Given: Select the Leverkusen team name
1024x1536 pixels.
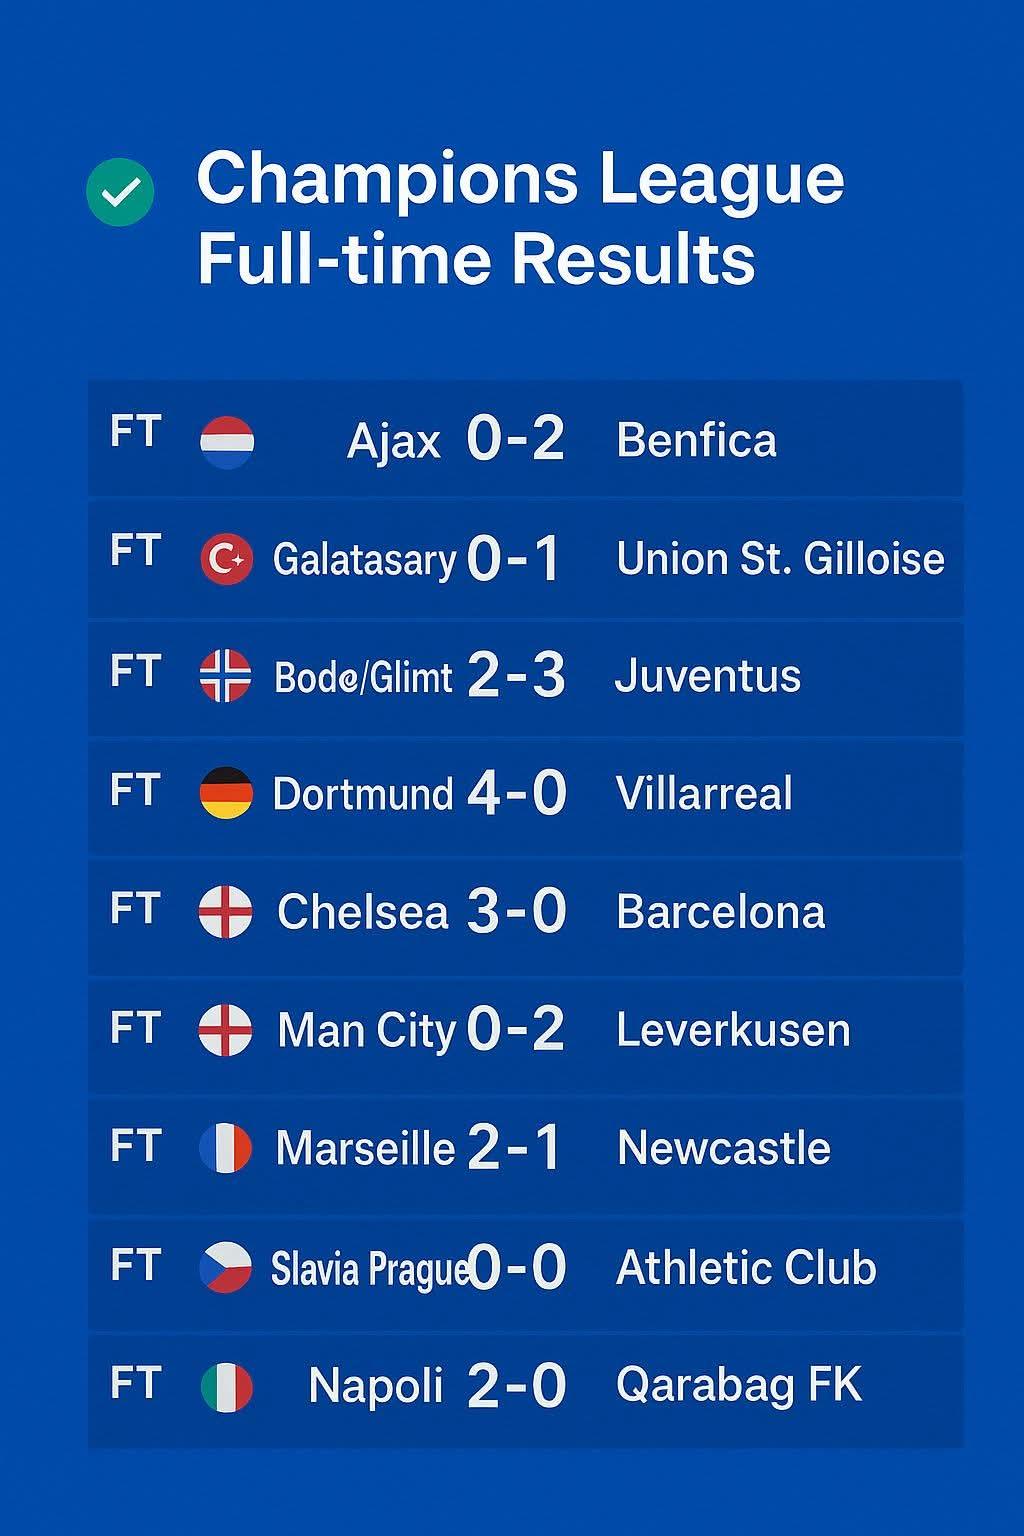Looking at the screenshot, I should [x=733, y=1030].
